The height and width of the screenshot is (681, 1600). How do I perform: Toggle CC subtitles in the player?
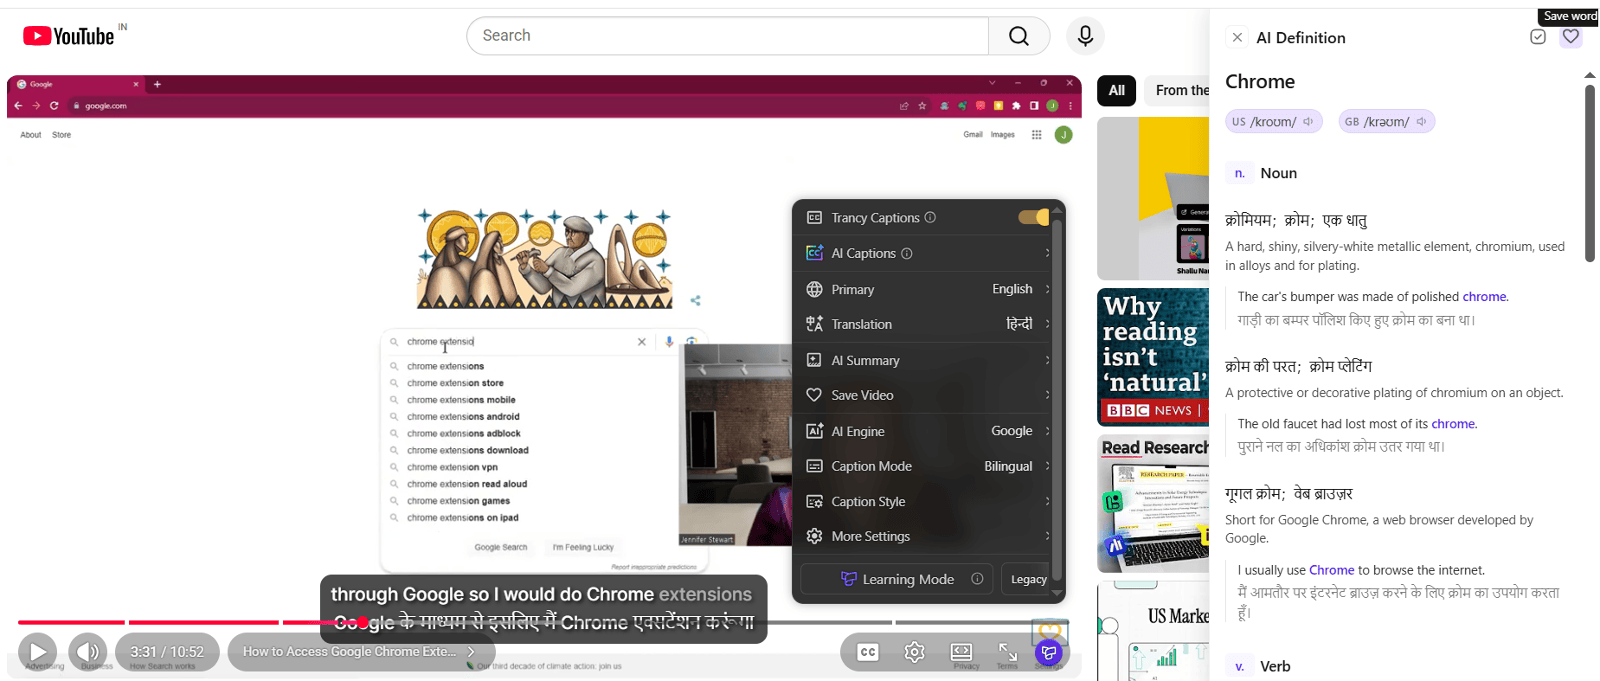[868, 652]
